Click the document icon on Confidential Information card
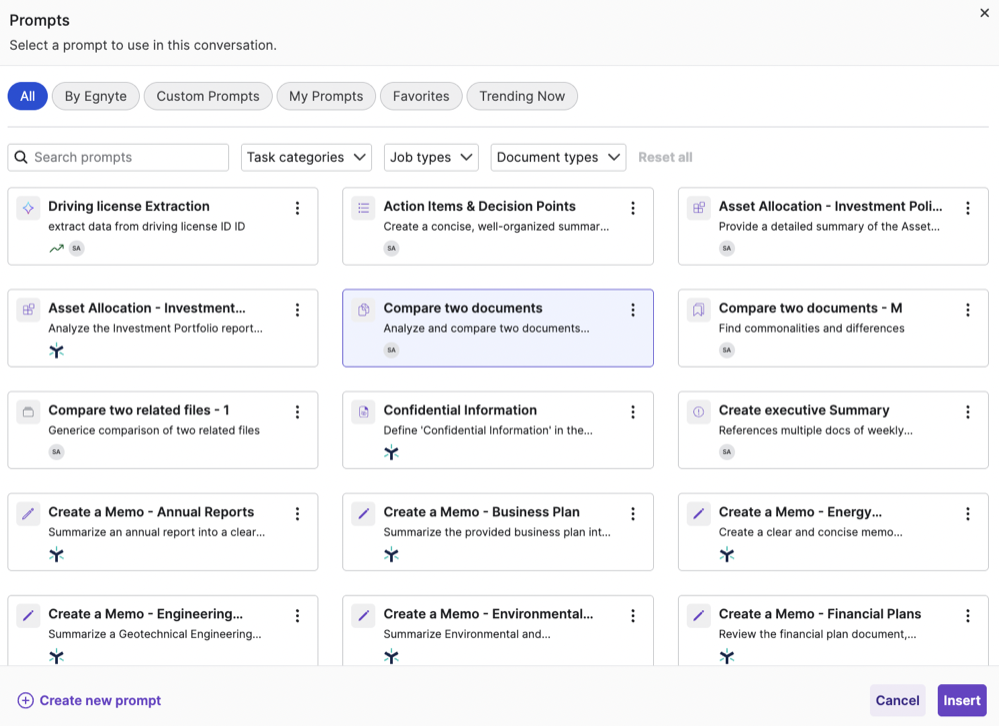The height and width of the screenshot is (726, 999). point(362,411)
